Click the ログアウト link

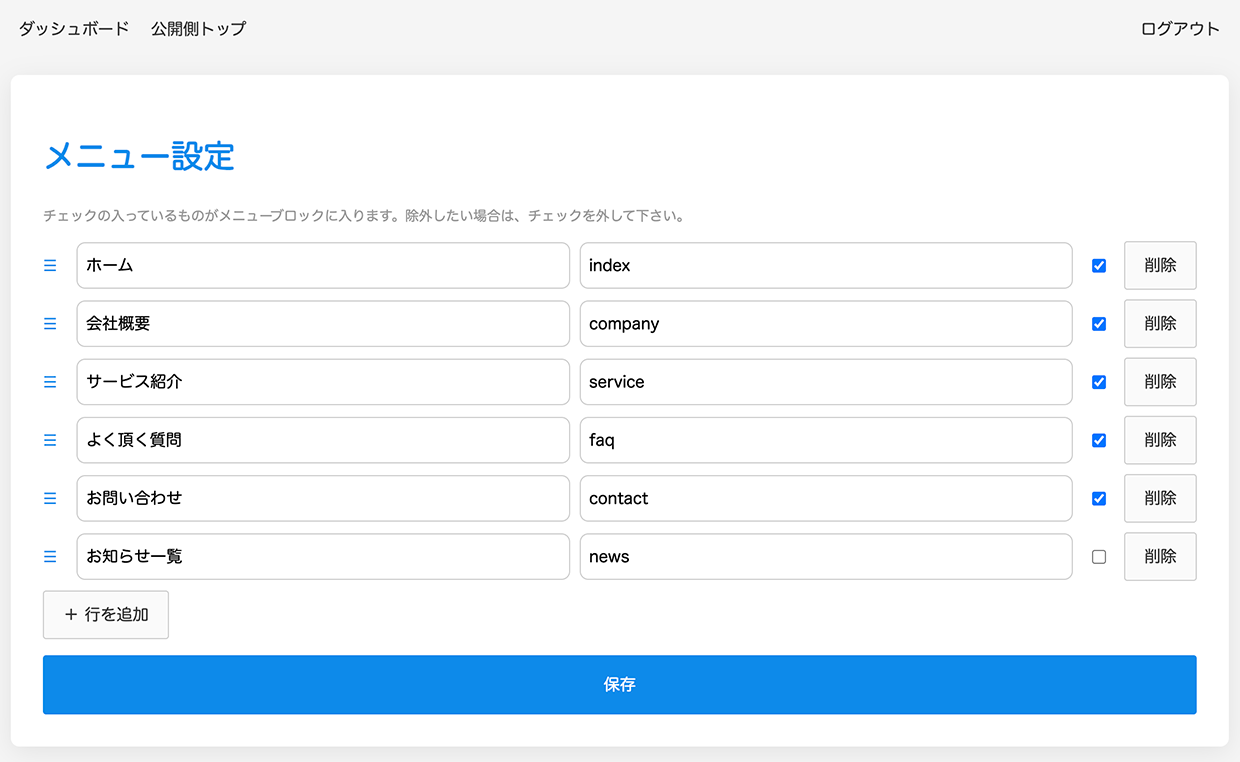(1180, 29)
